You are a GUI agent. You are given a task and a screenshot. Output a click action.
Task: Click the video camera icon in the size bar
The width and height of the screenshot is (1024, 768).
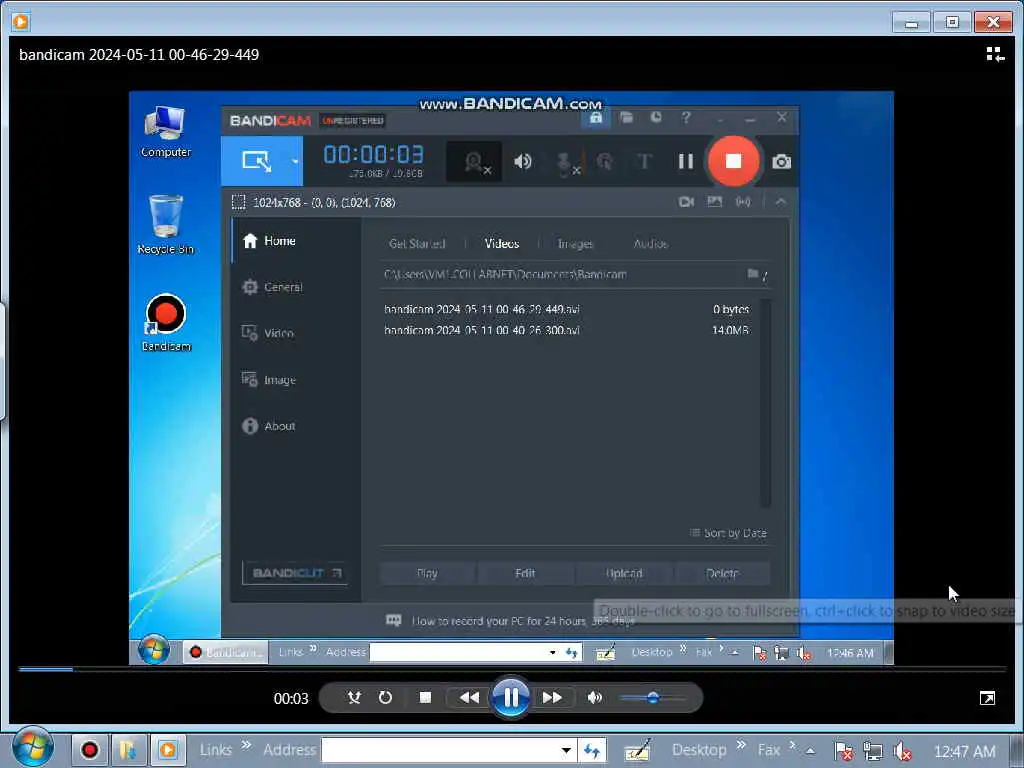click(686, 202)
